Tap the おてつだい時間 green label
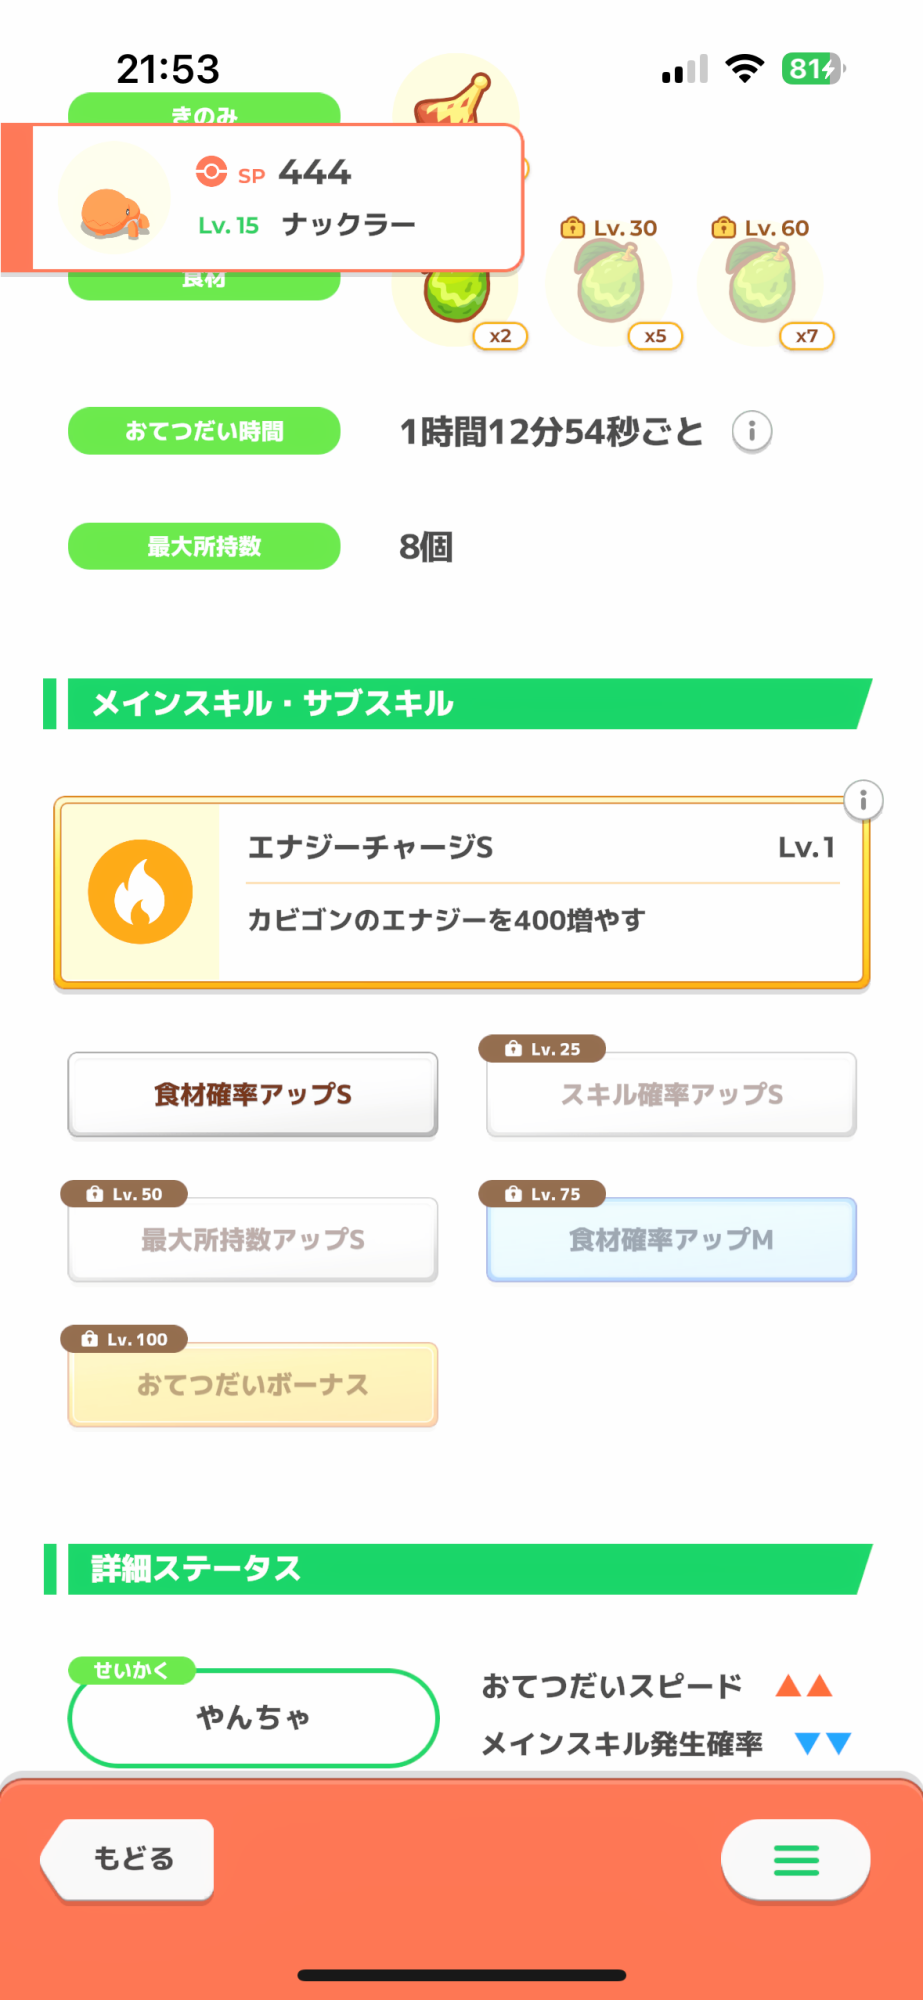Image resolution: width=923 pixels, height=2000 pixels. tap(204, 431)
